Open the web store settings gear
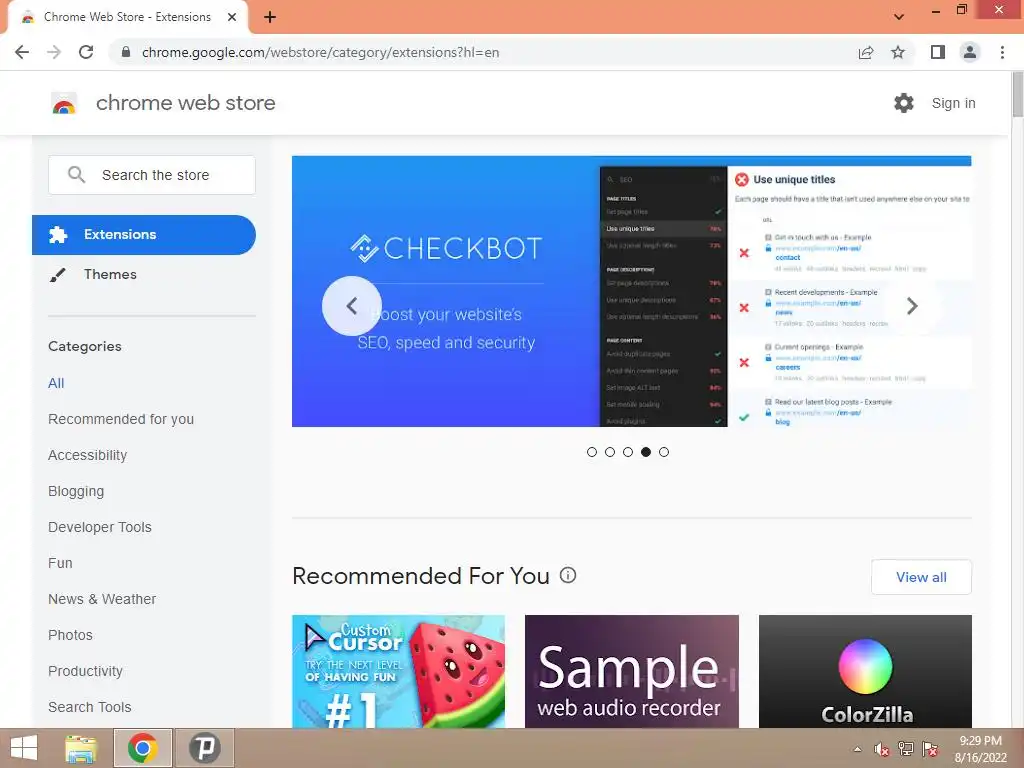 point(904,103)
